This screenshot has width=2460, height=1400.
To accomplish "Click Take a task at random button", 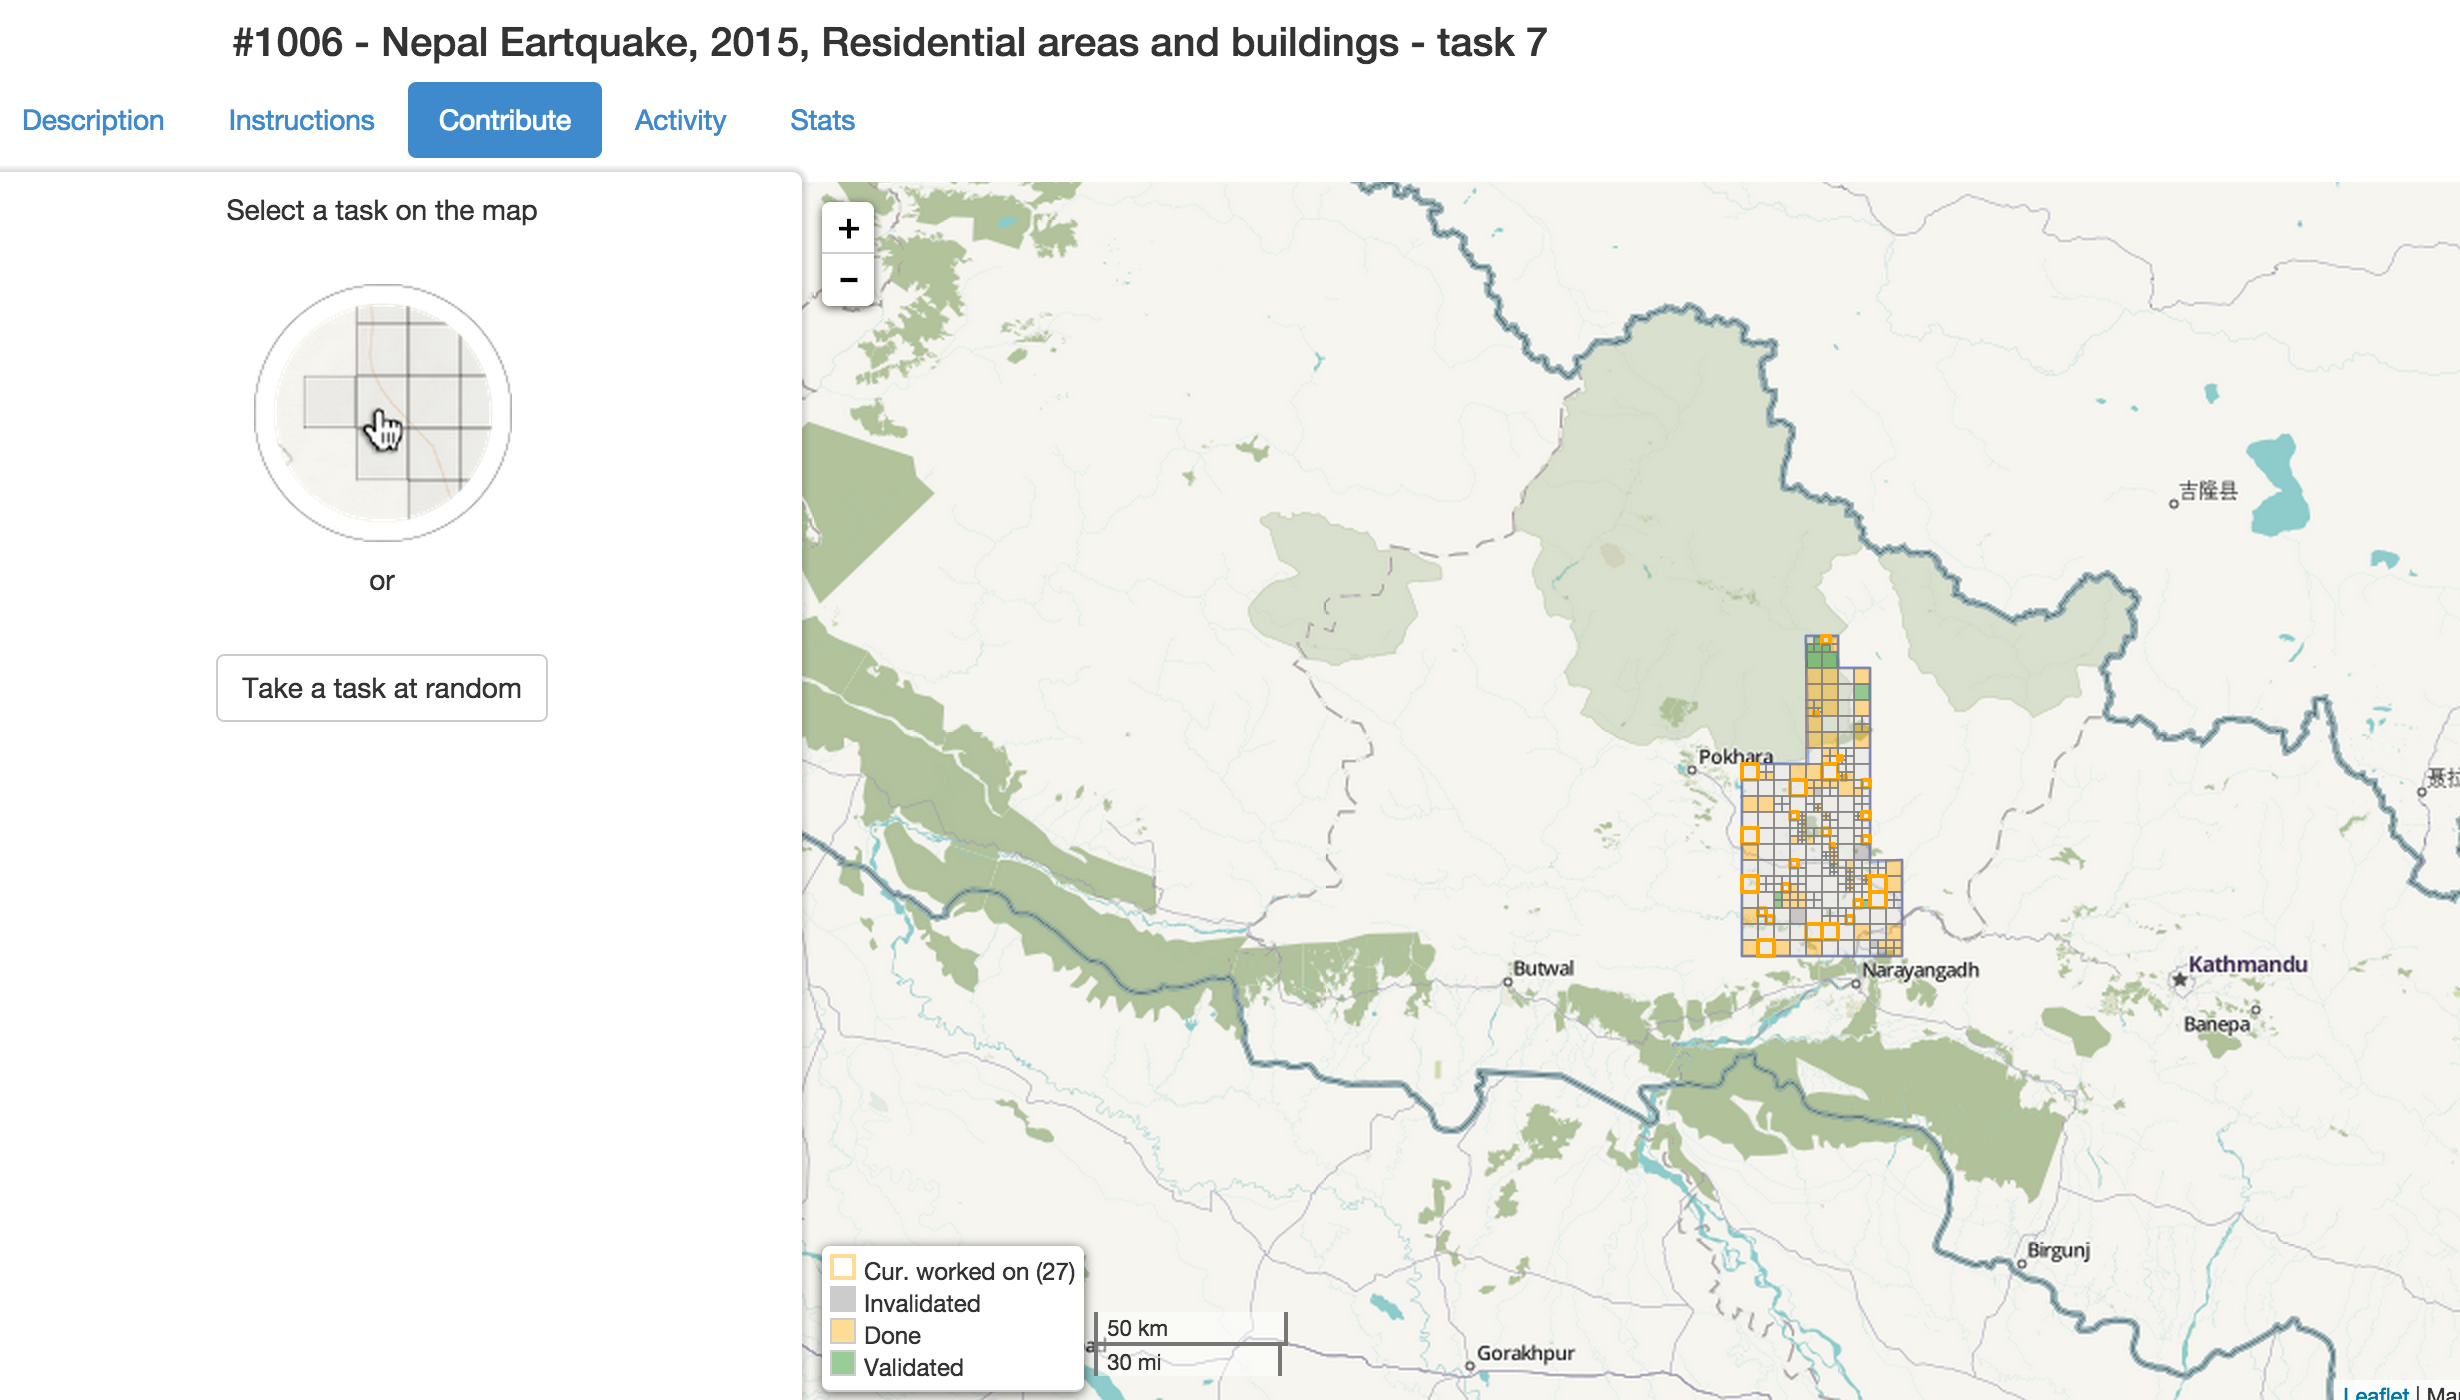I will coord(382,689).
